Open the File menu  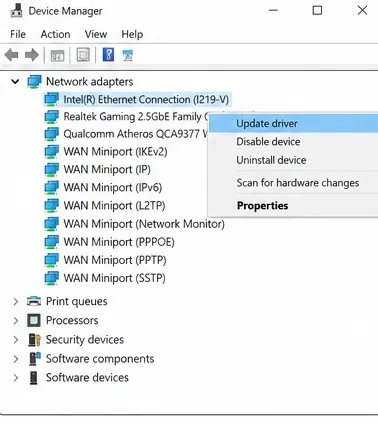pyautogui.click(x=18, y=34)
